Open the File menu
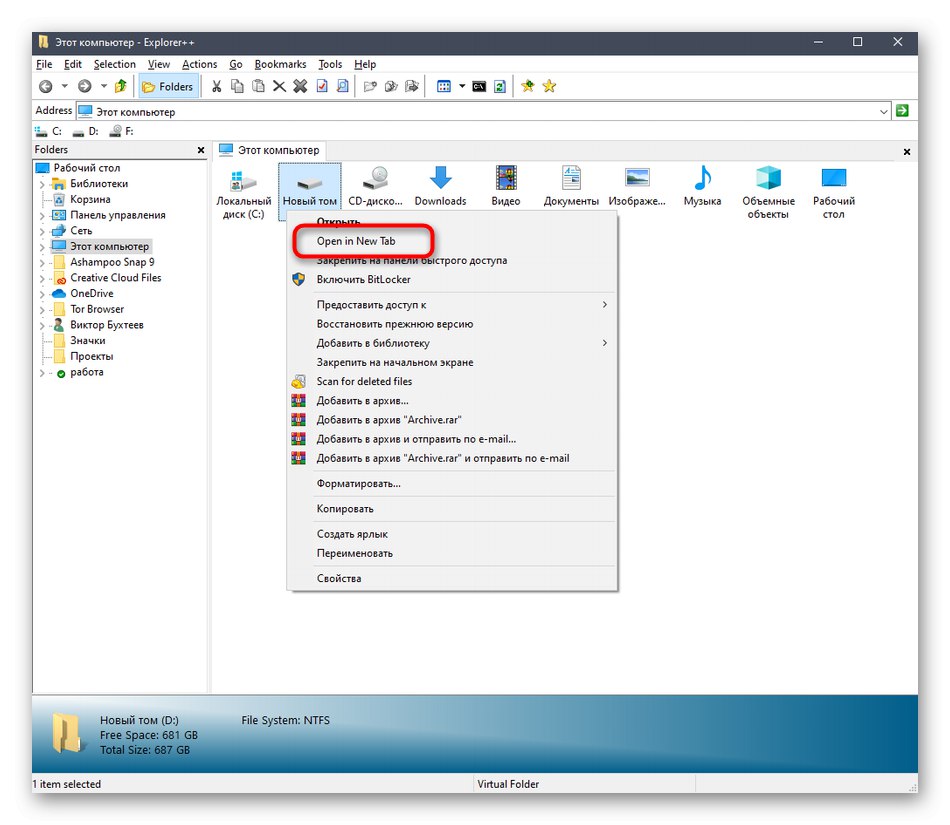The image size is (950, 825). pos(44,64)
